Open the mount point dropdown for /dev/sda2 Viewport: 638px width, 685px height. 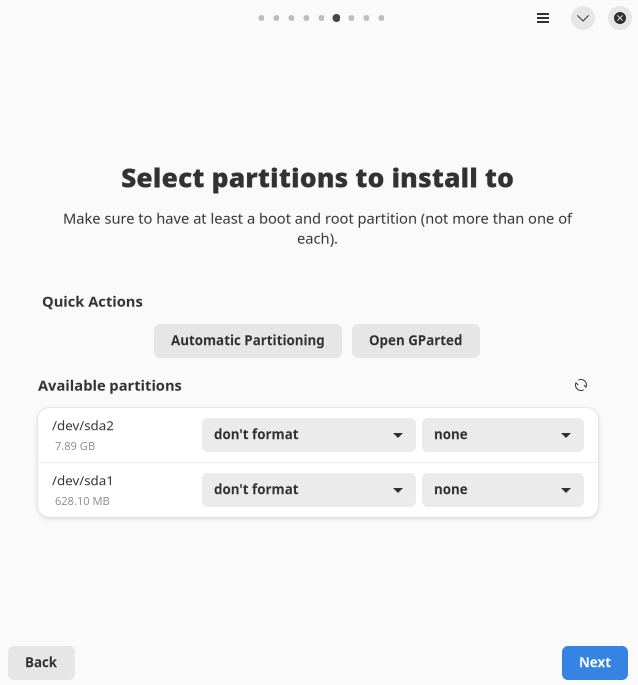502,435
